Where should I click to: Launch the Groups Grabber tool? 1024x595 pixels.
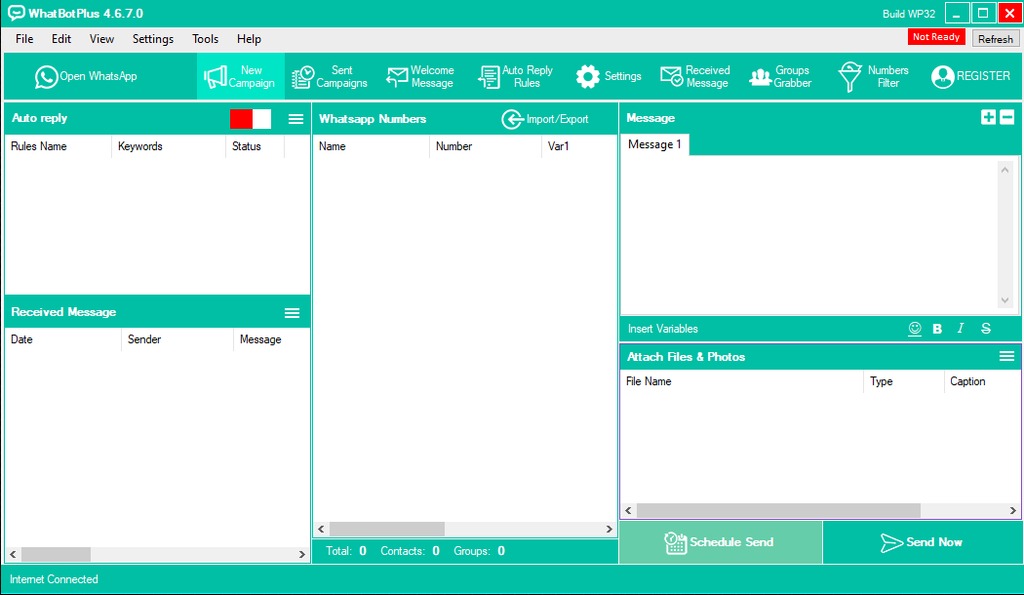tap(780, 76)
